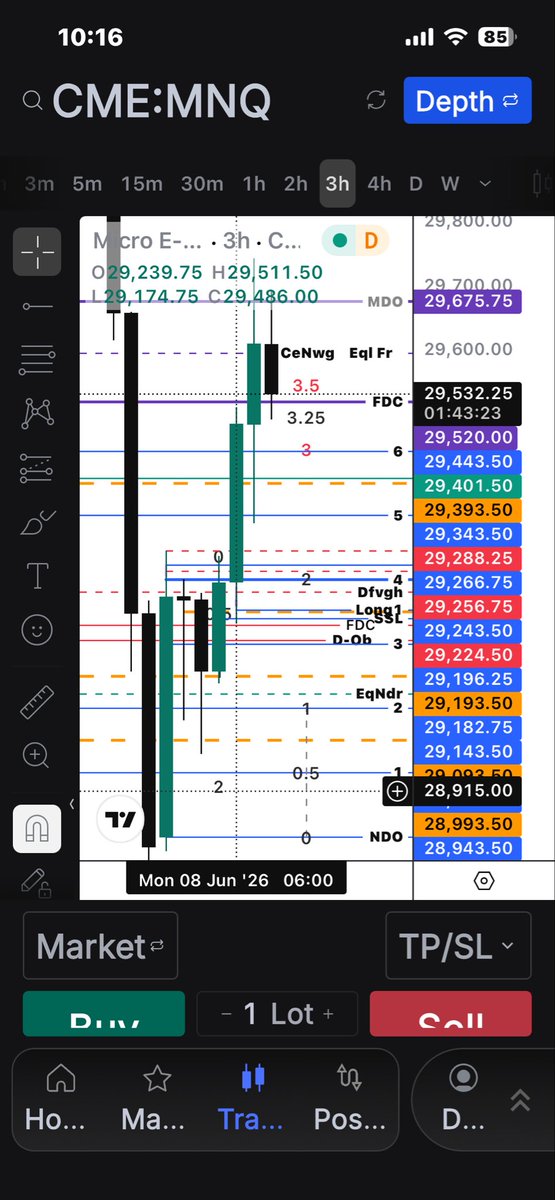Select the 15m timeframe
The height and width of the screenshot is (1200, 555).
pos(141,183)
